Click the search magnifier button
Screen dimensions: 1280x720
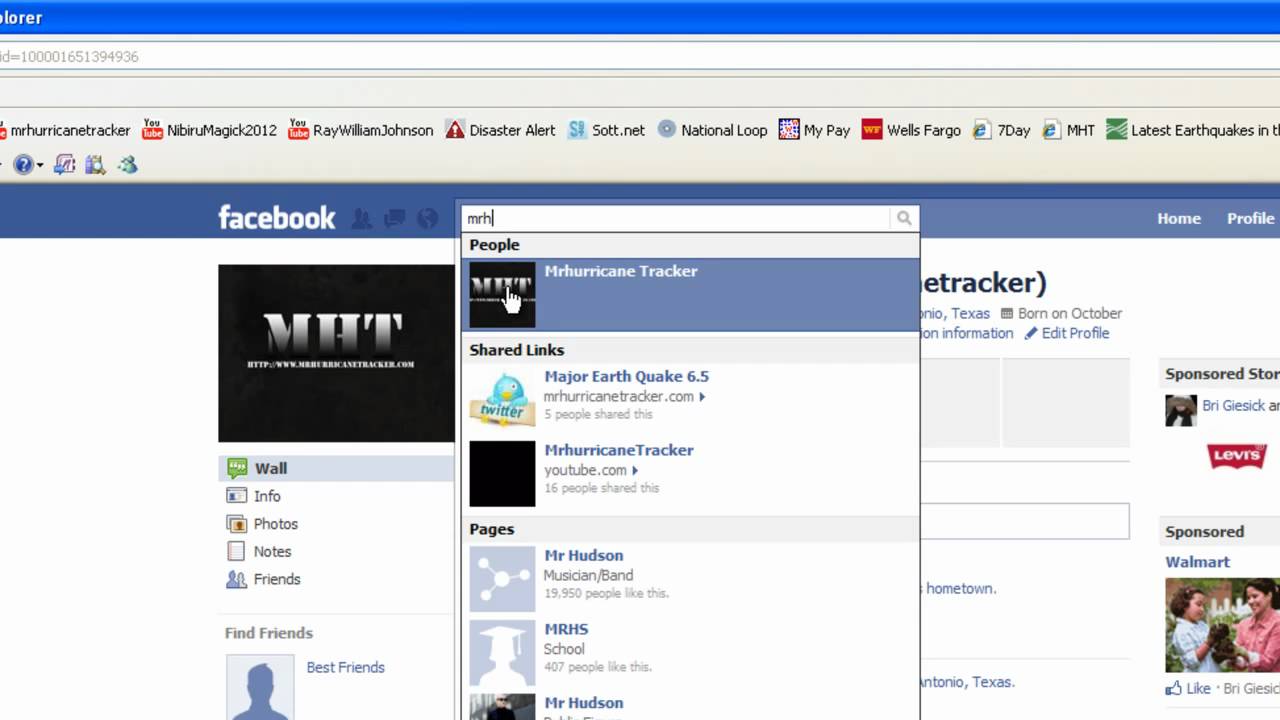904,218
